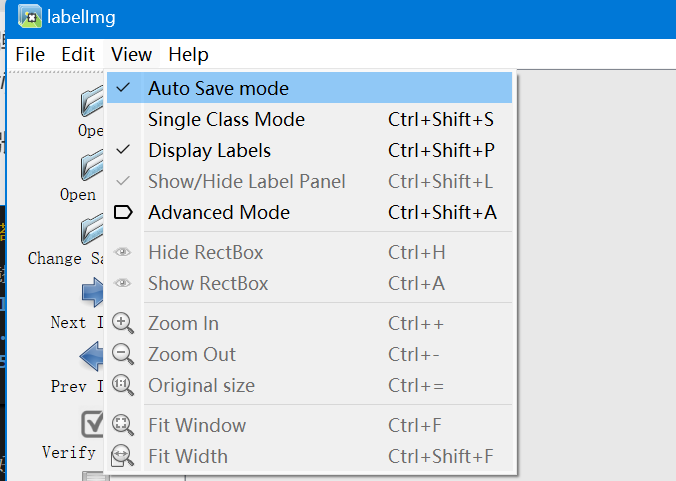
Task: Open the Edit menu
Action: (x=78, y=55)
